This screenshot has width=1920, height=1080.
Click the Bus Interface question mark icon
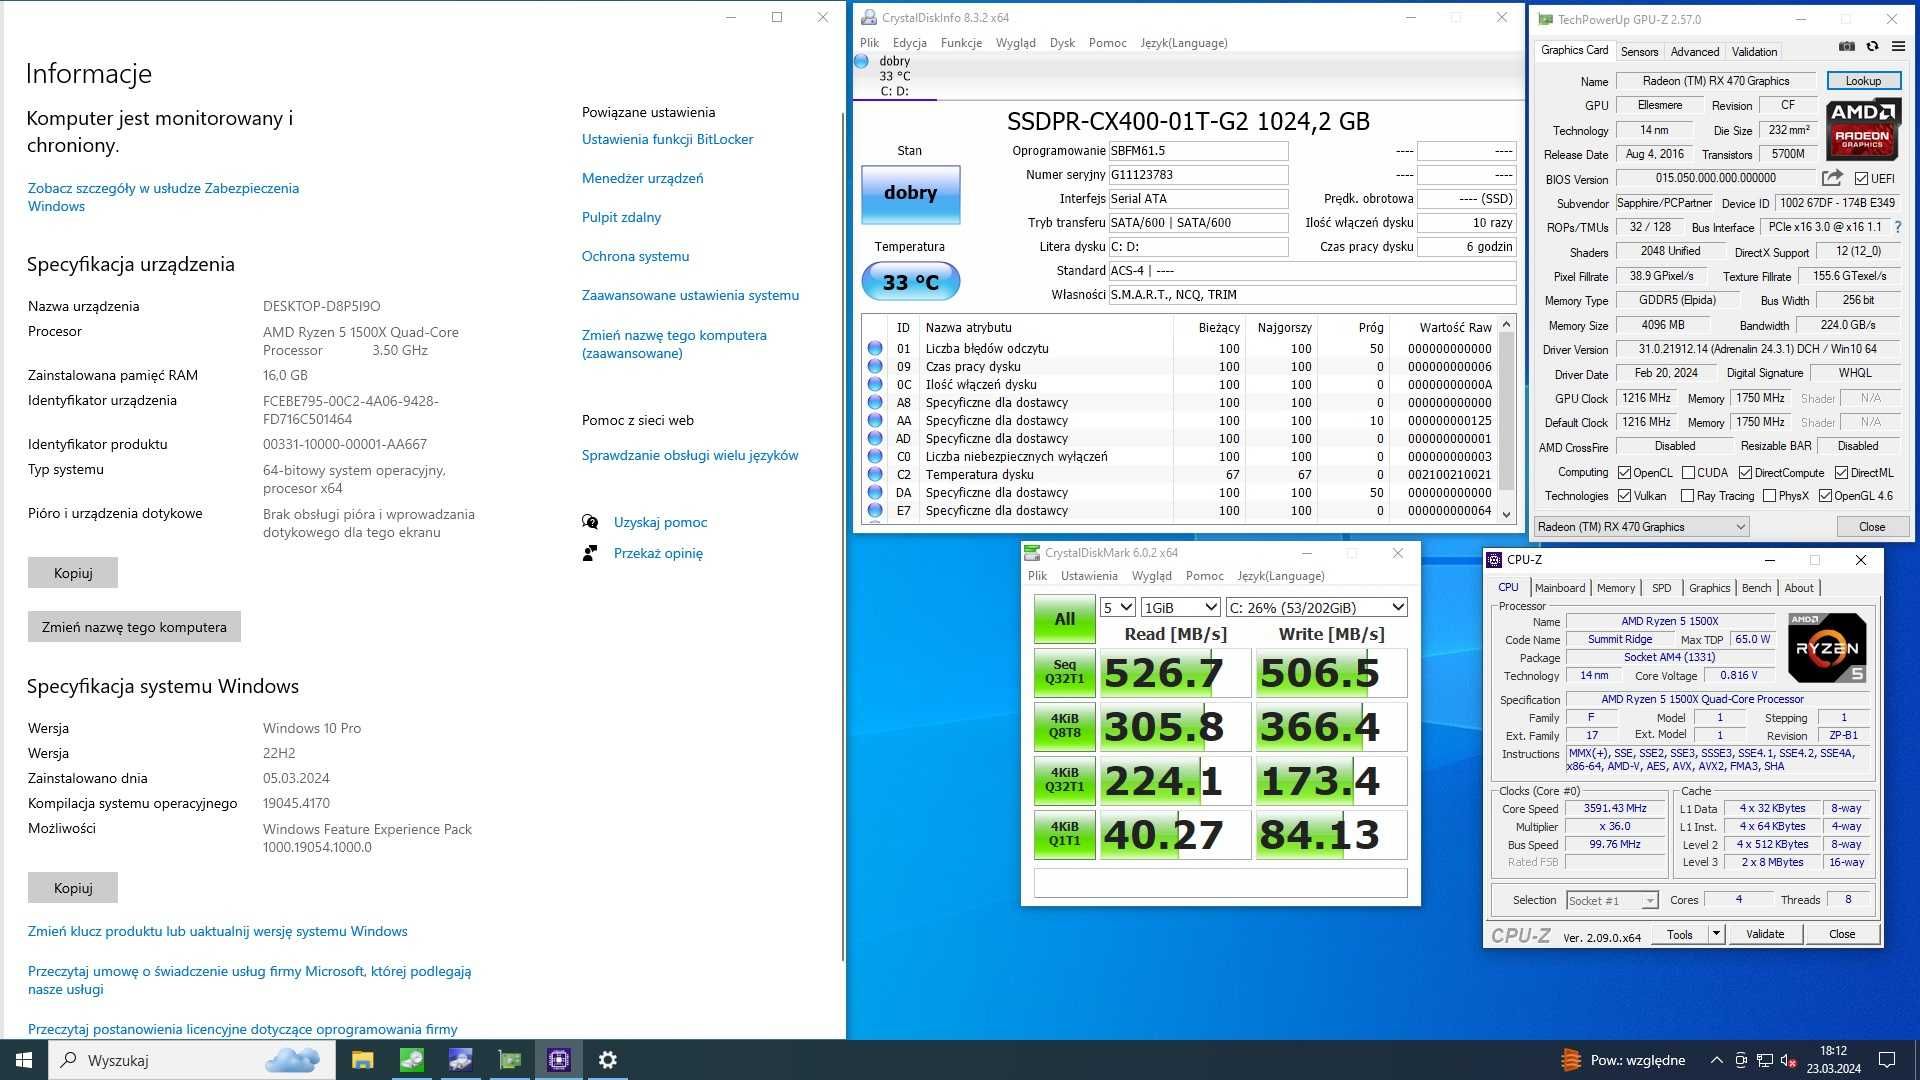(1897, 227)
